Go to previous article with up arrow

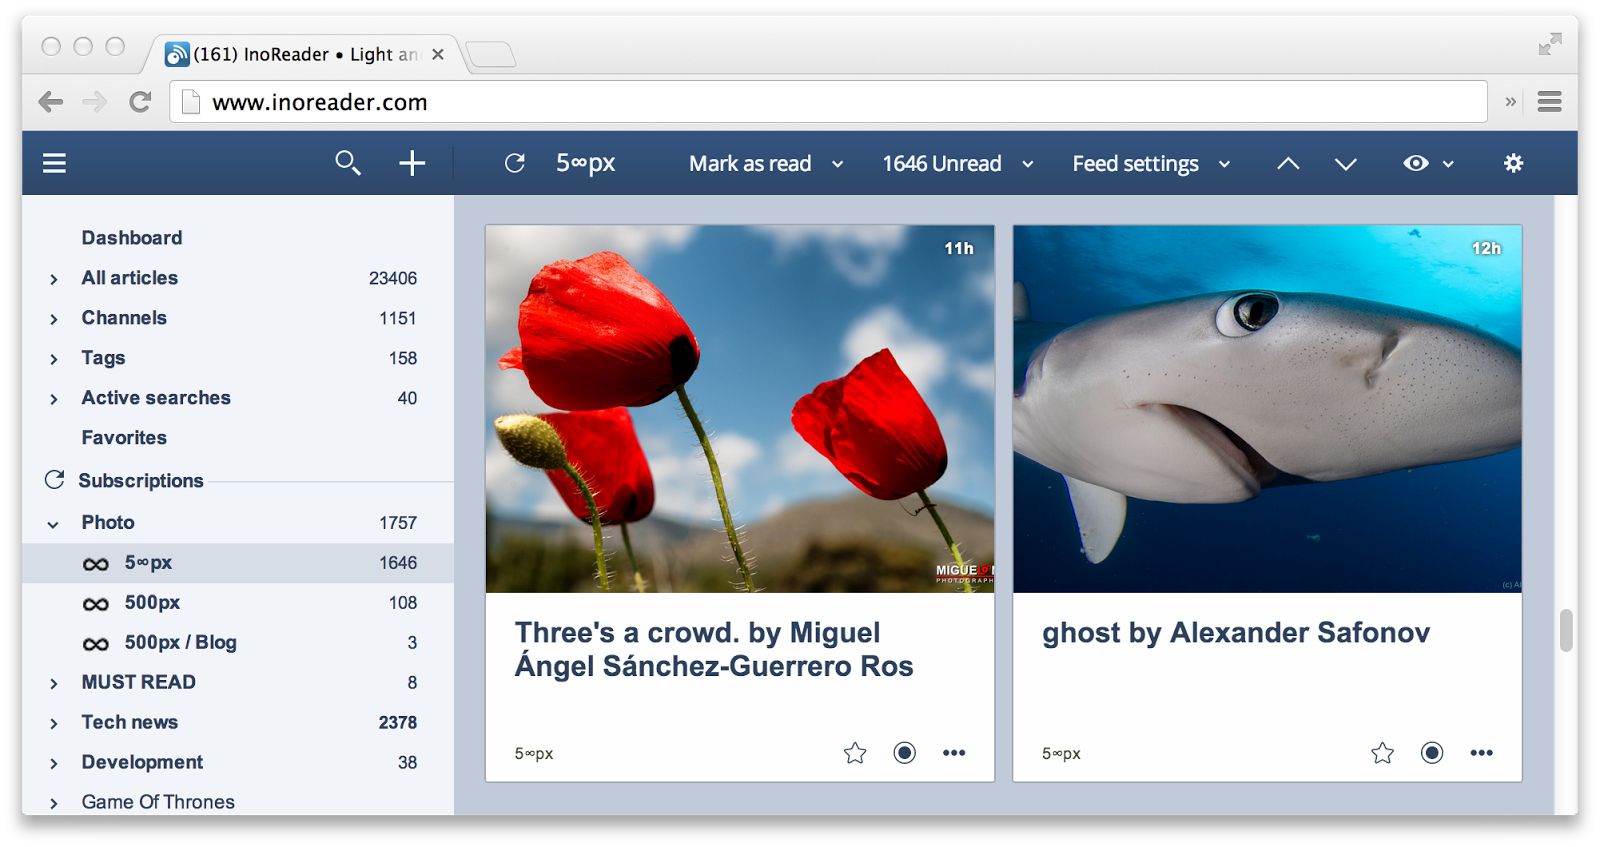1288,163
